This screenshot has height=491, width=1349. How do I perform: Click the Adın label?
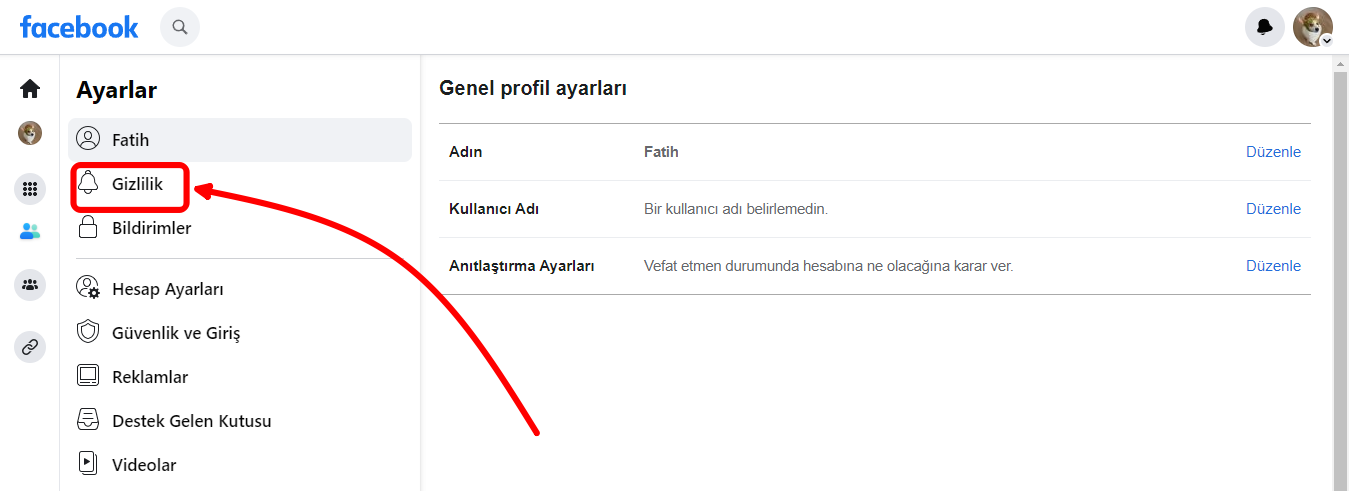click(x=466, y=152)
